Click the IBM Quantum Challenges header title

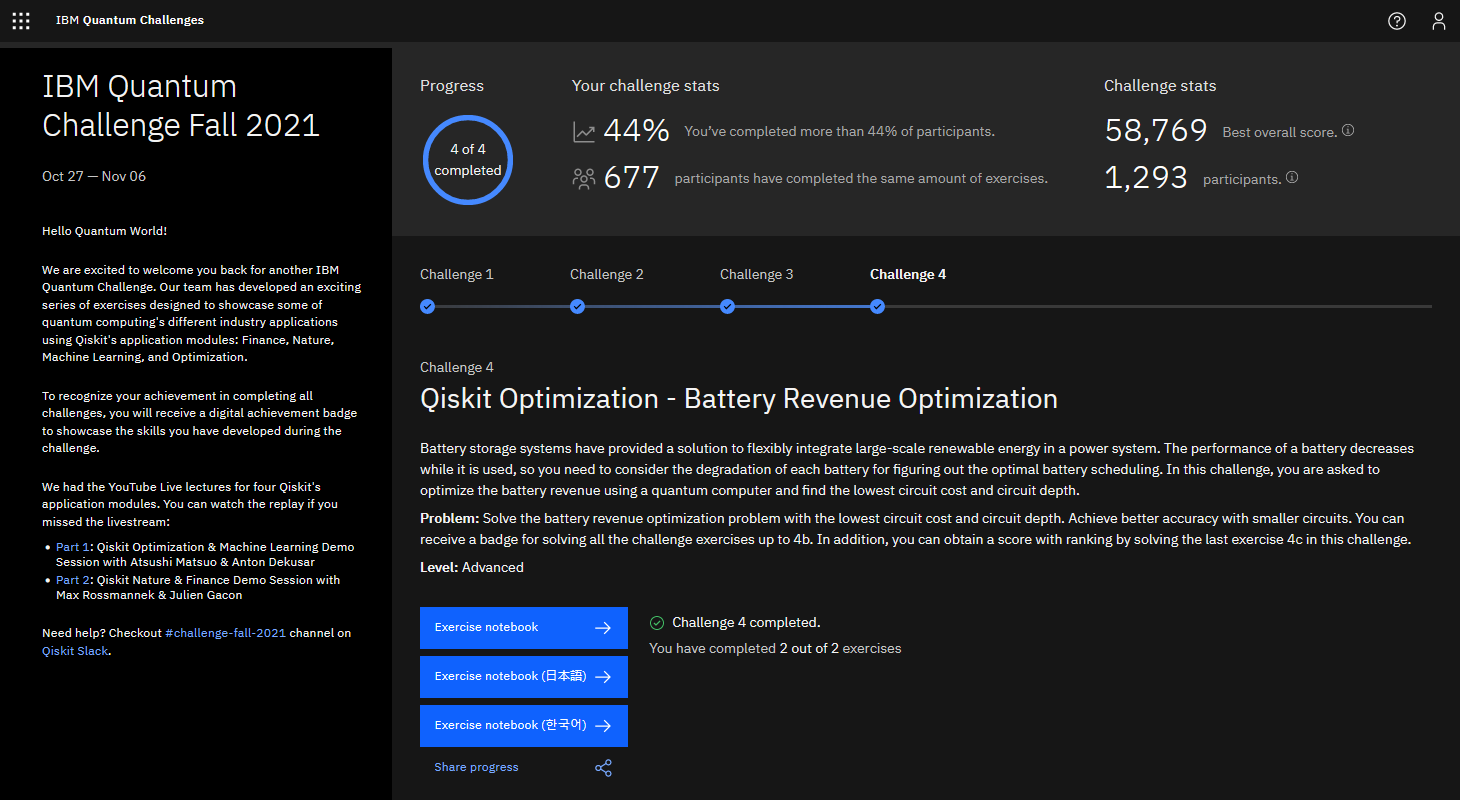tap(130, 20)
